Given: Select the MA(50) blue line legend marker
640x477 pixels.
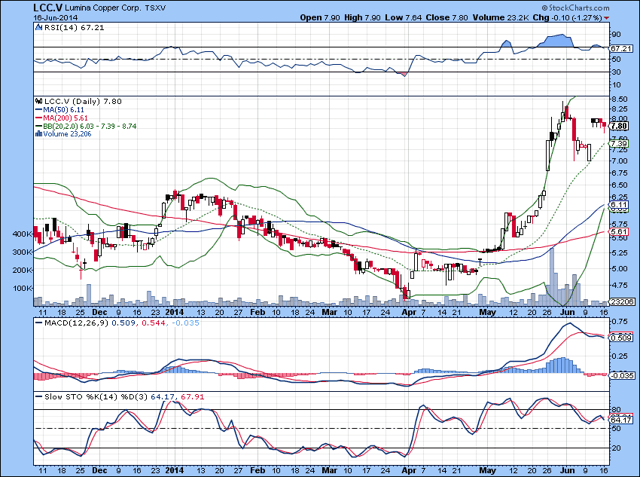Looking at the screenshot, I should pos(39,110).
